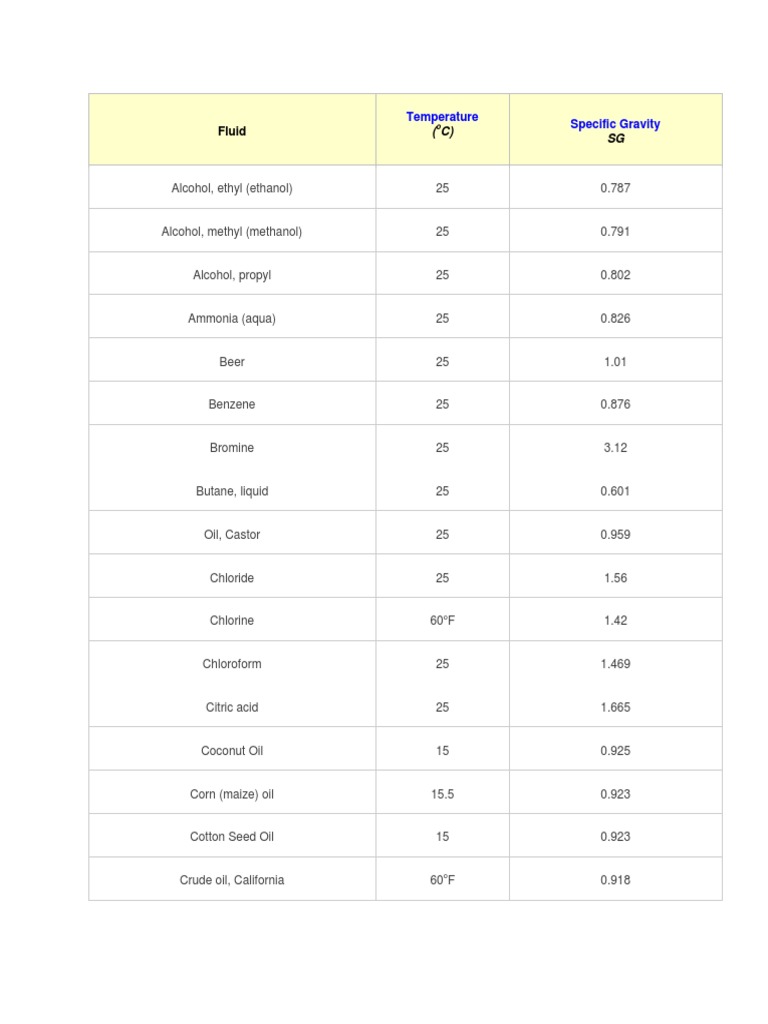Click the Cotton Seed Oil entry
Image resolution: width=768 pixels, height=1024 pixels.
click(232, 837)
